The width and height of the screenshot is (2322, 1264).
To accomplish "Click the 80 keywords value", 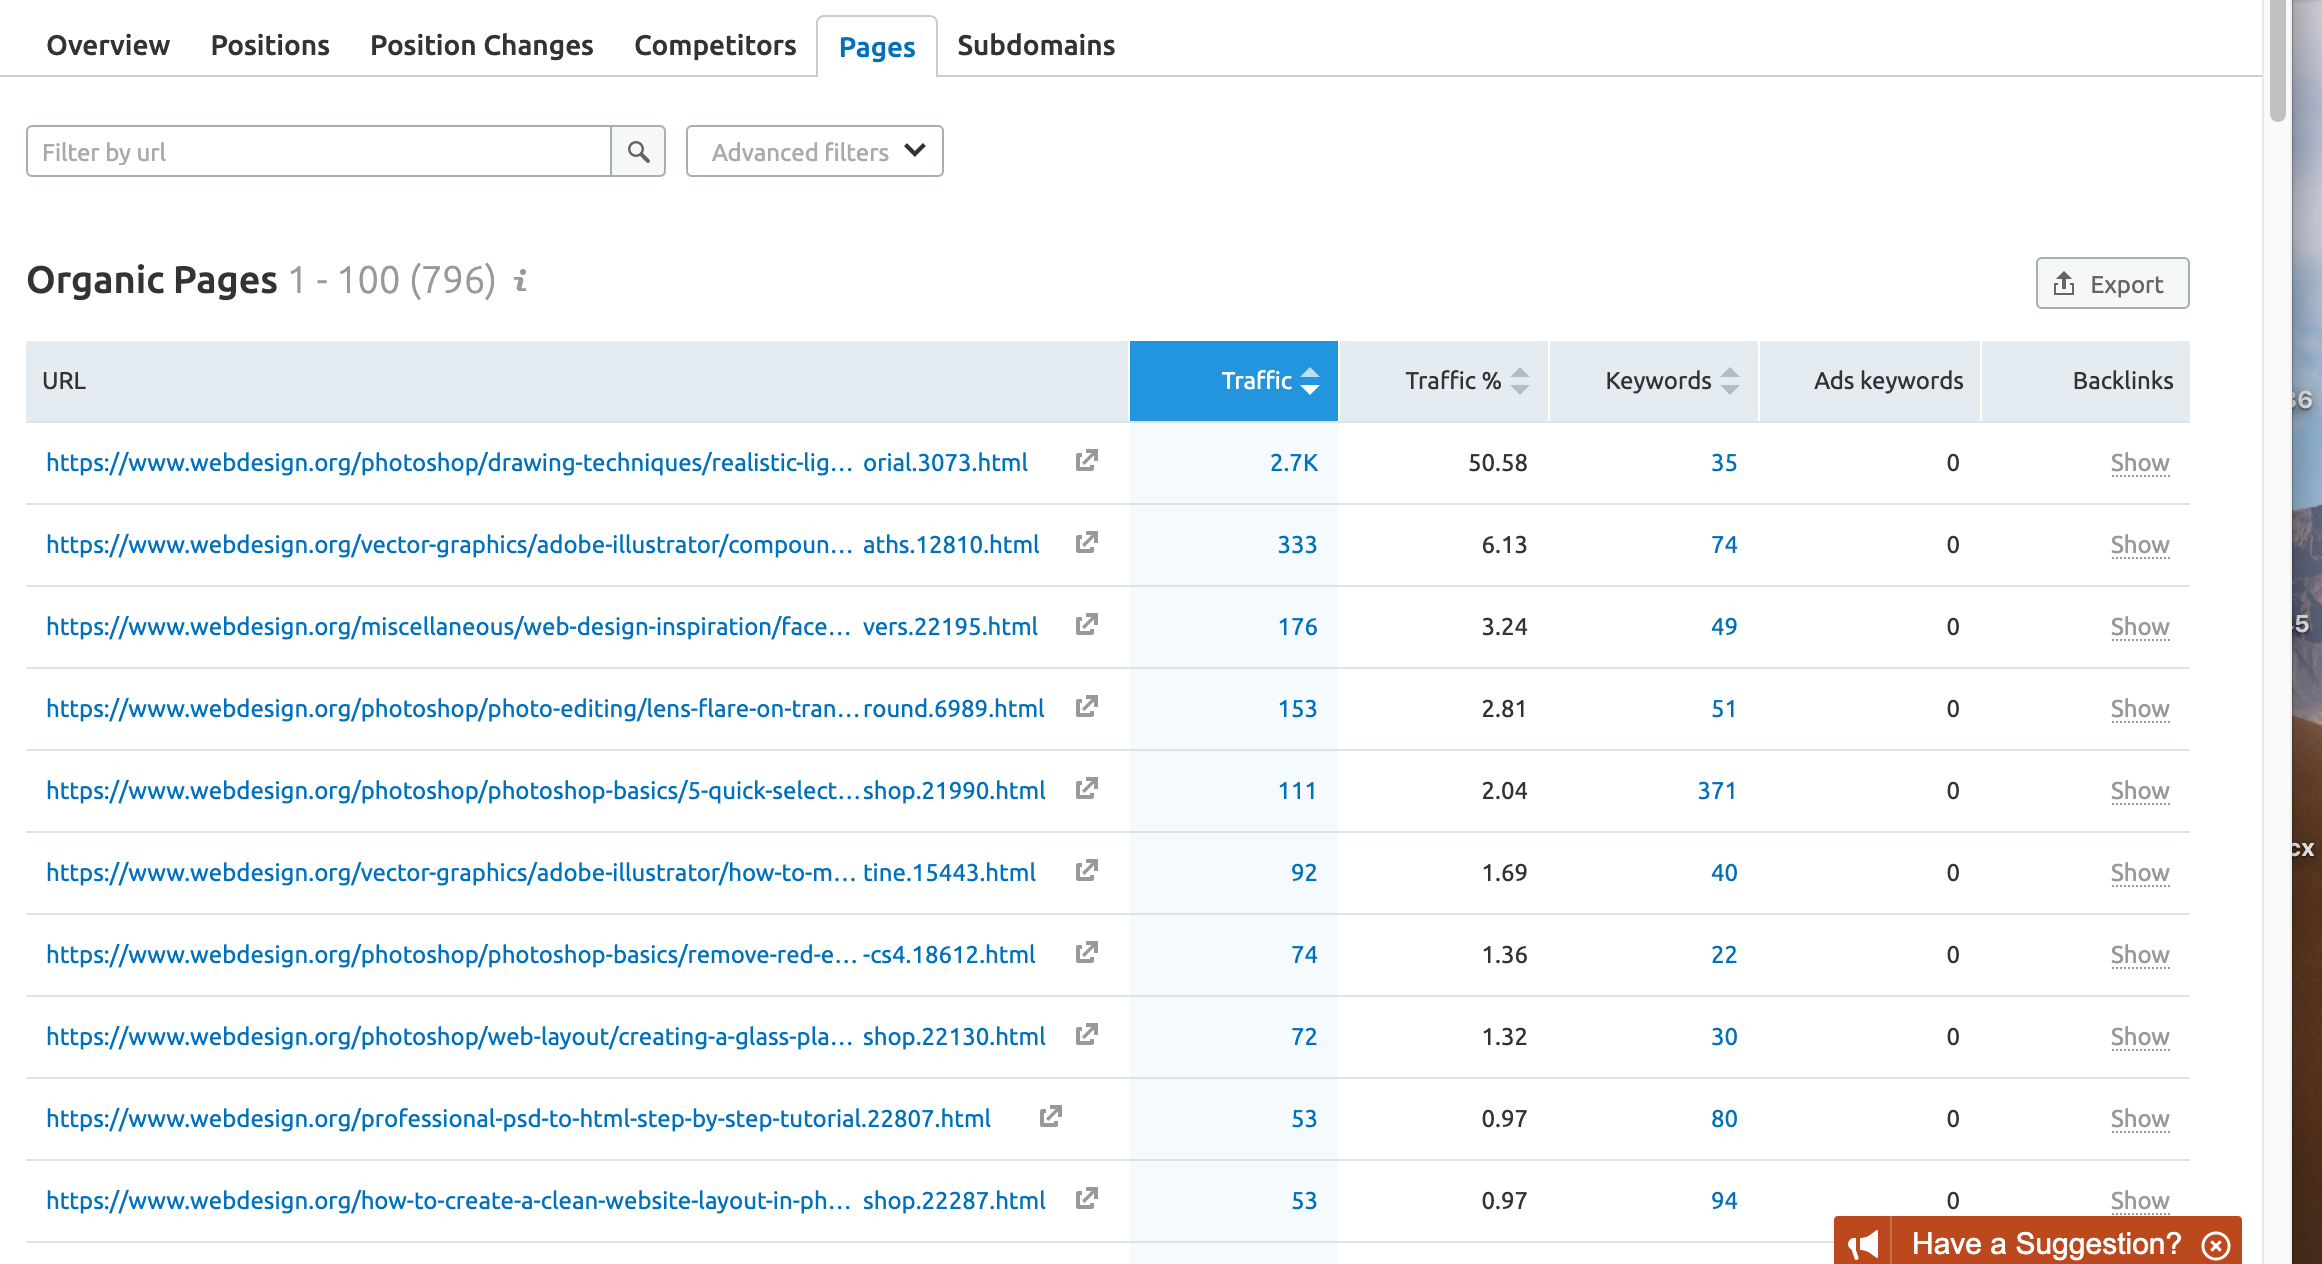I will 1724,1119.
